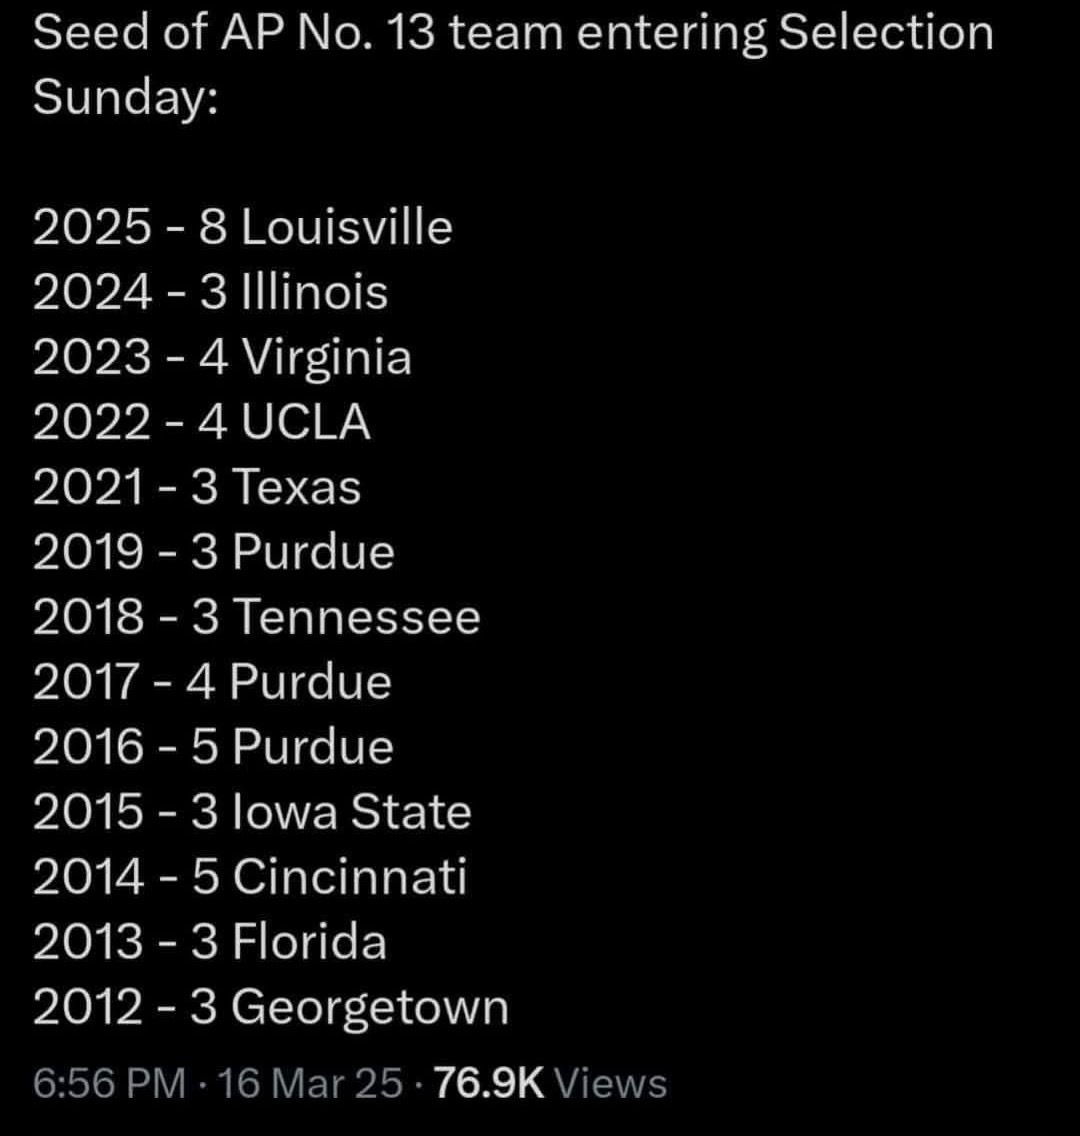The image size is (1080, 1136).
Task: Click the 2017 Purdue row
Action: pos(212,683)
